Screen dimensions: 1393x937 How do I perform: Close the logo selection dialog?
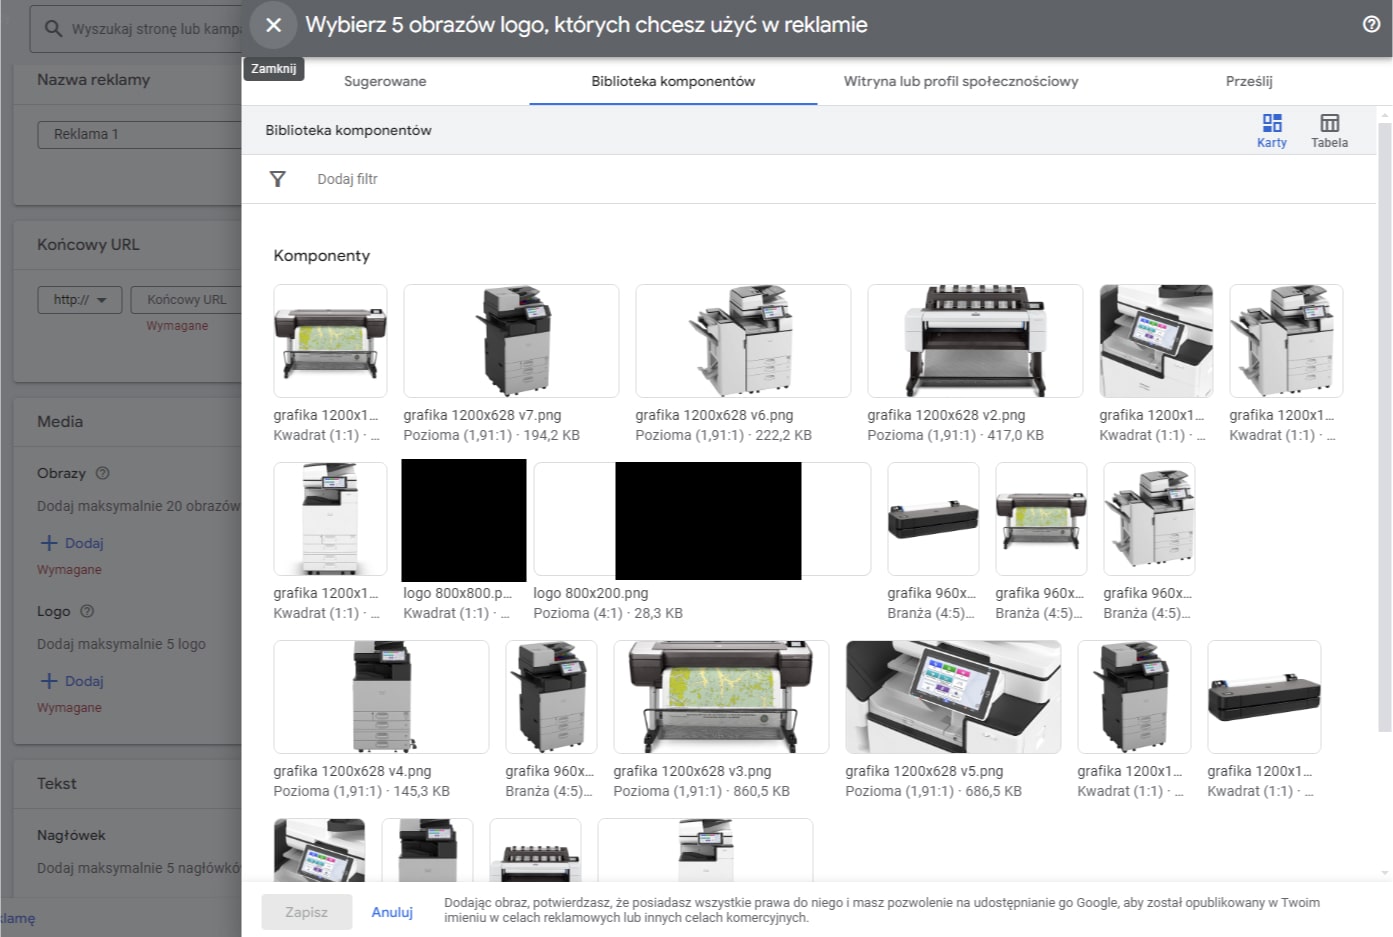(x=273, y=25)
